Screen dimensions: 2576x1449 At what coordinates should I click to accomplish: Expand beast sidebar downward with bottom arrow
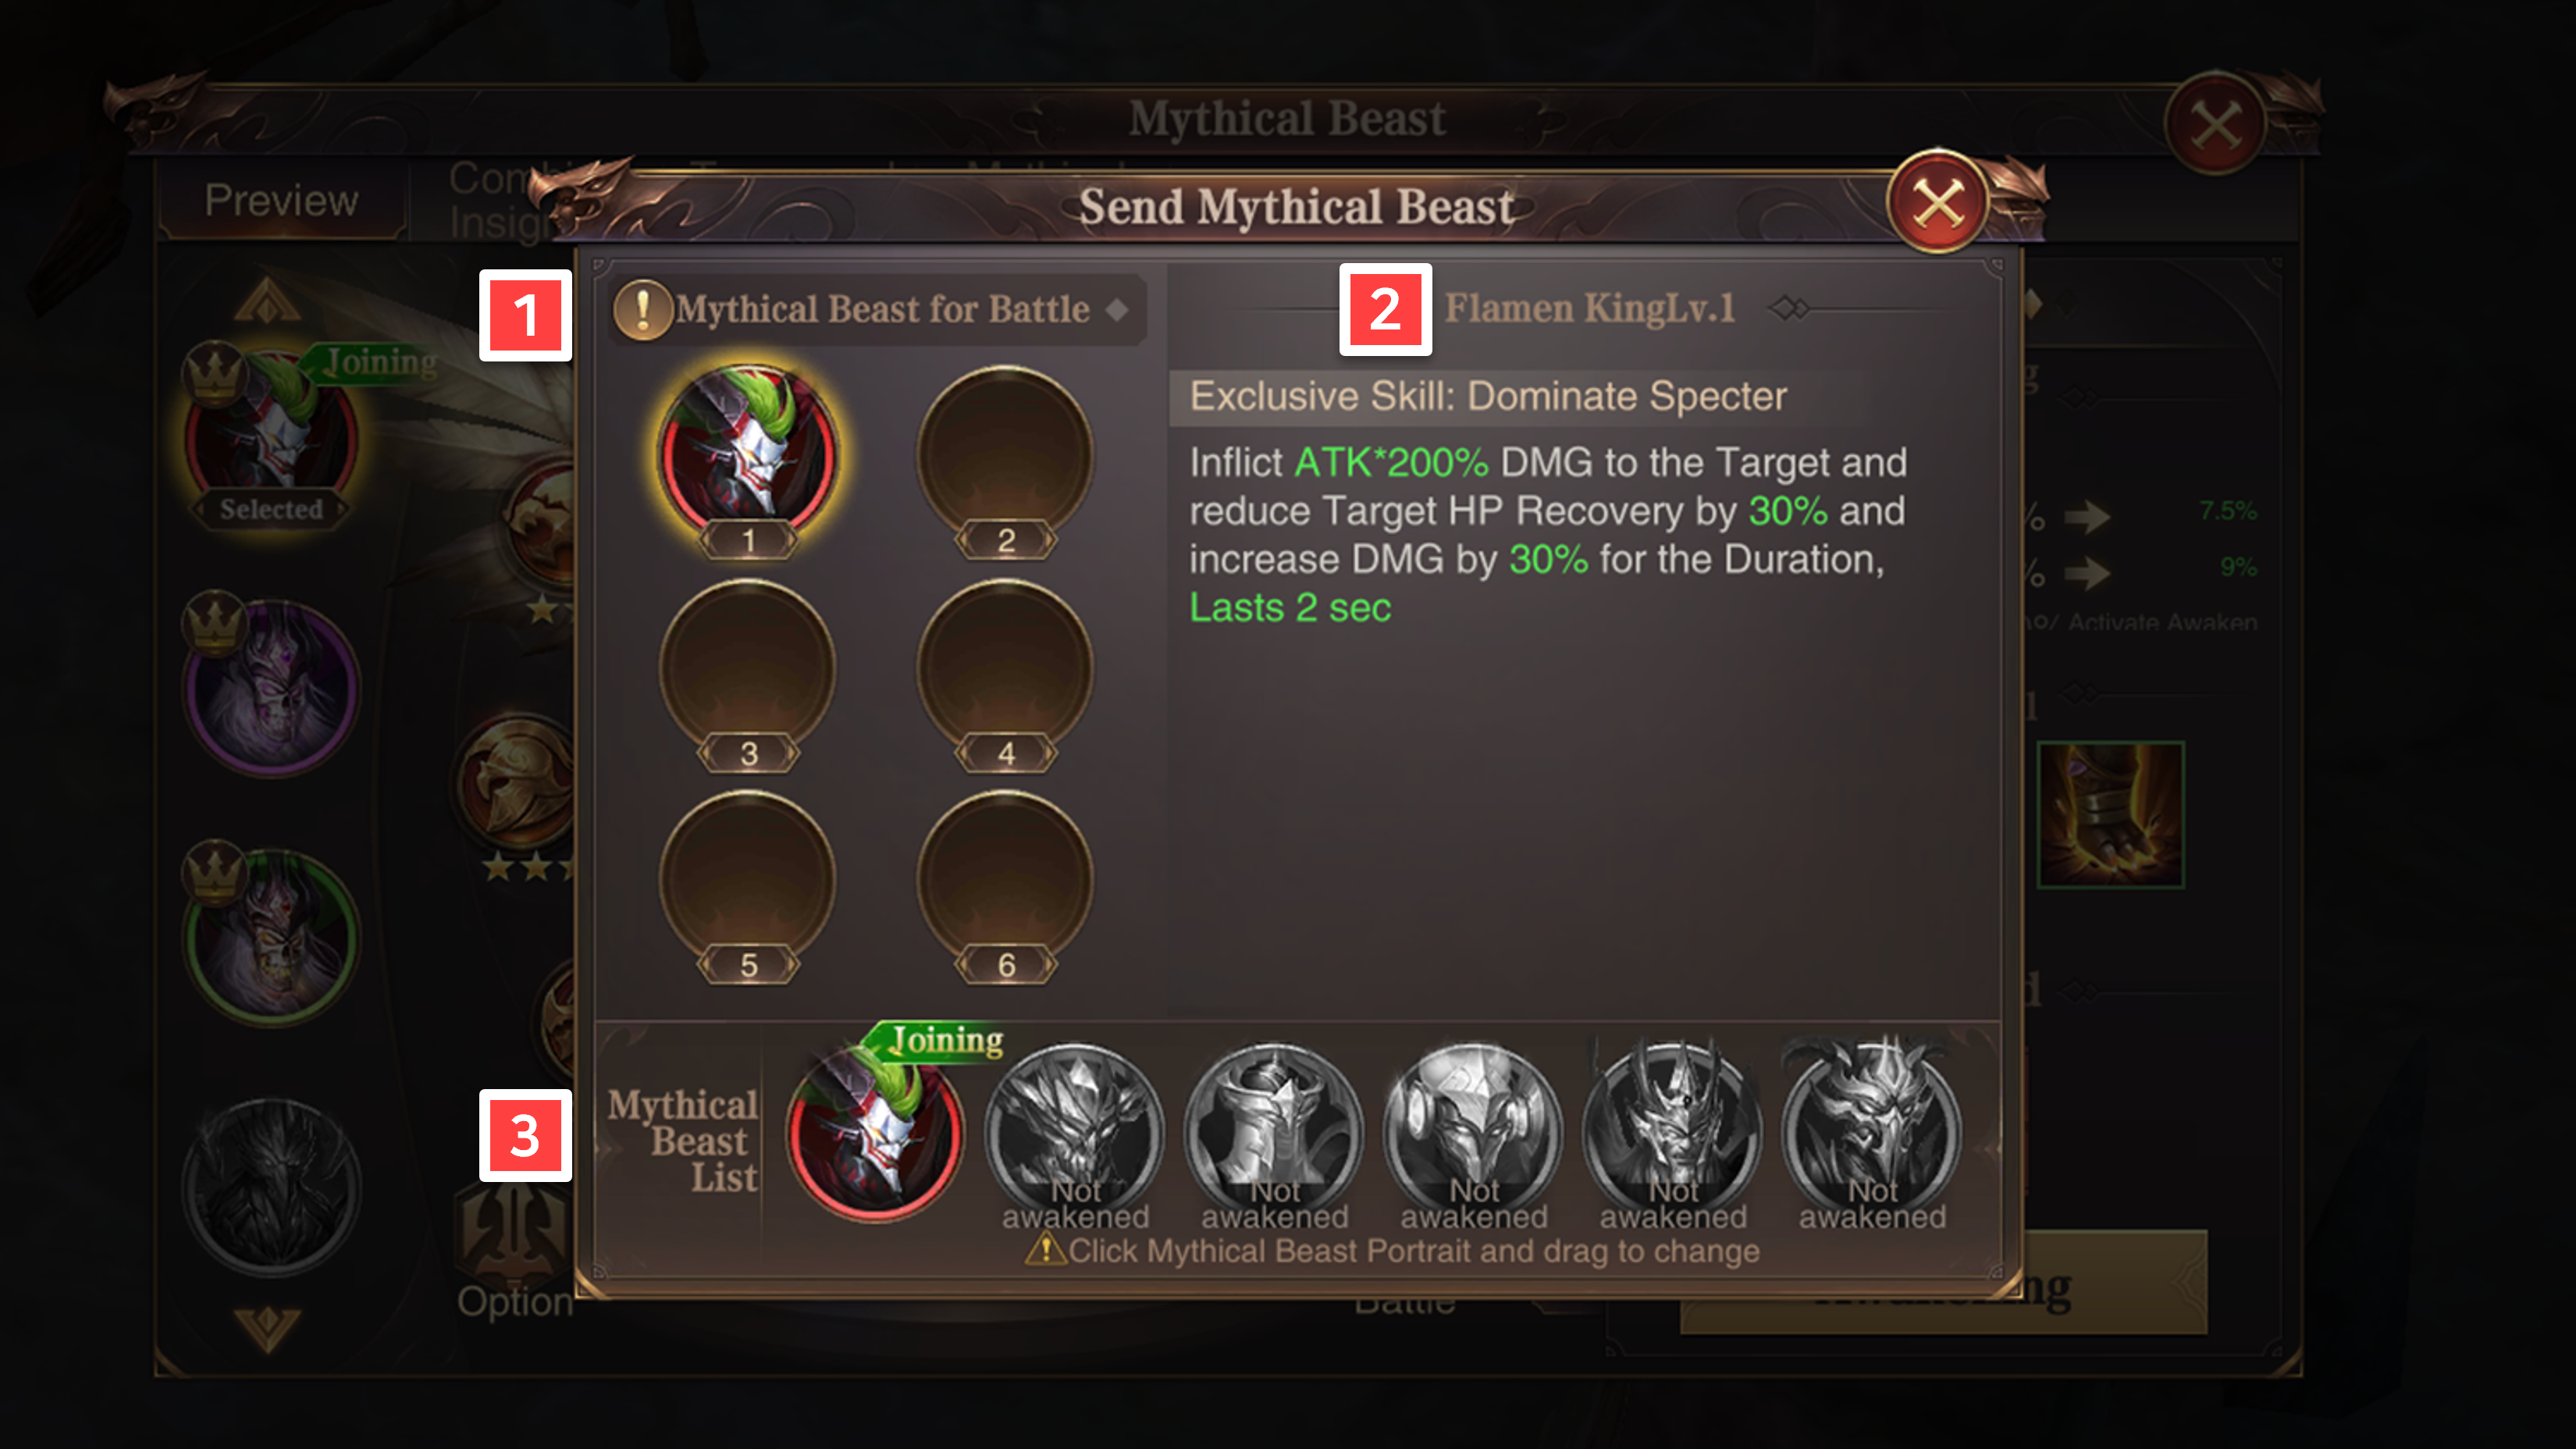coord(267,1330)
